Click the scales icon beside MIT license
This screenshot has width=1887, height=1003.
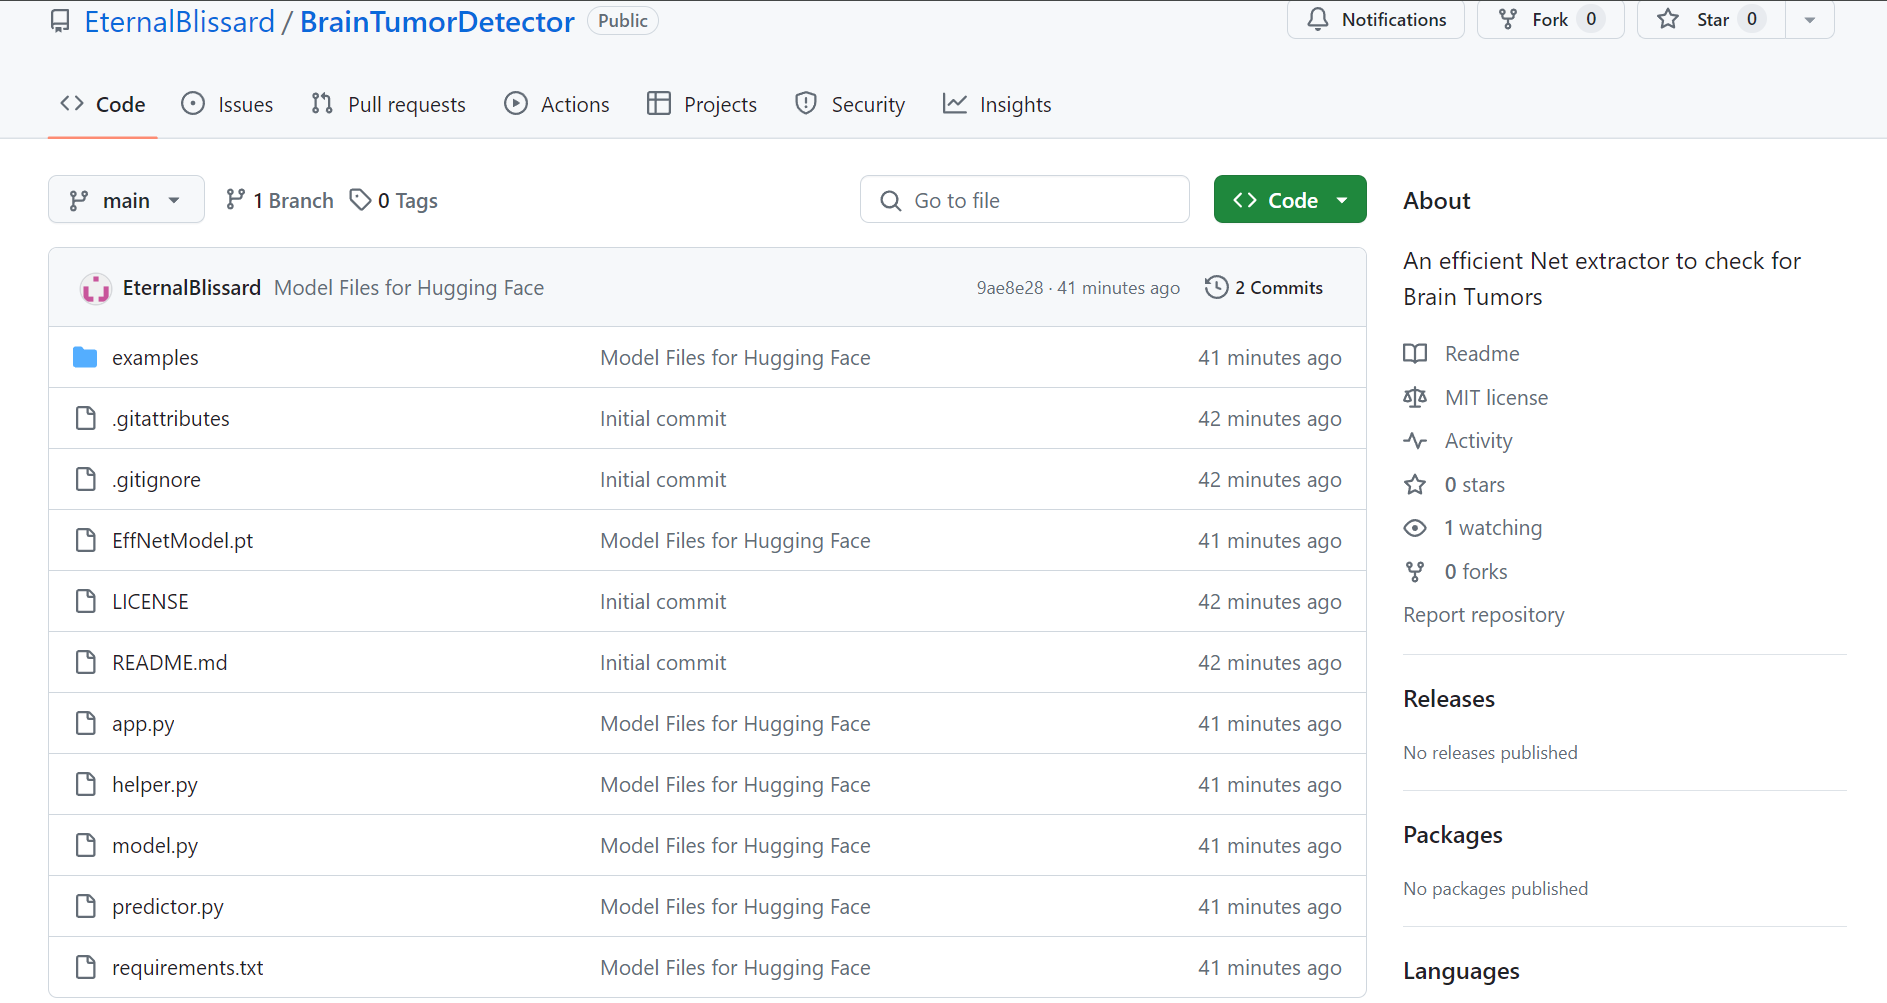point(1415,397)
